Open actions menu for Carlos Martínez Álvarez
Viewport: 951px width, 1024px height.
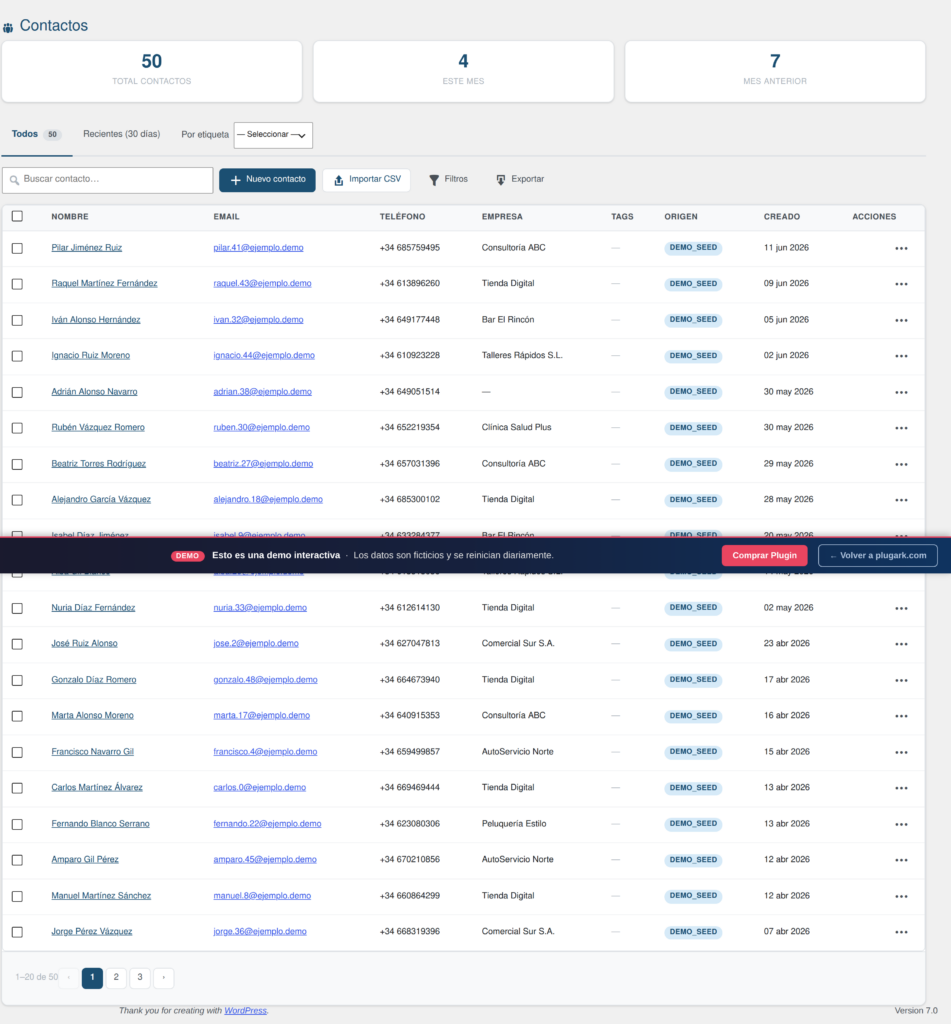901,788
